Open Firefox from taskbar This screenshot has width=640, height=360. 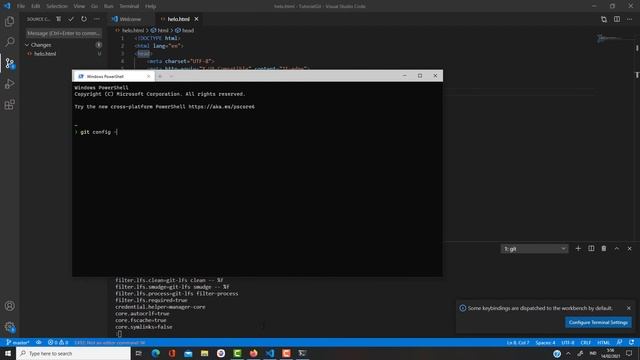coord(253,353)
